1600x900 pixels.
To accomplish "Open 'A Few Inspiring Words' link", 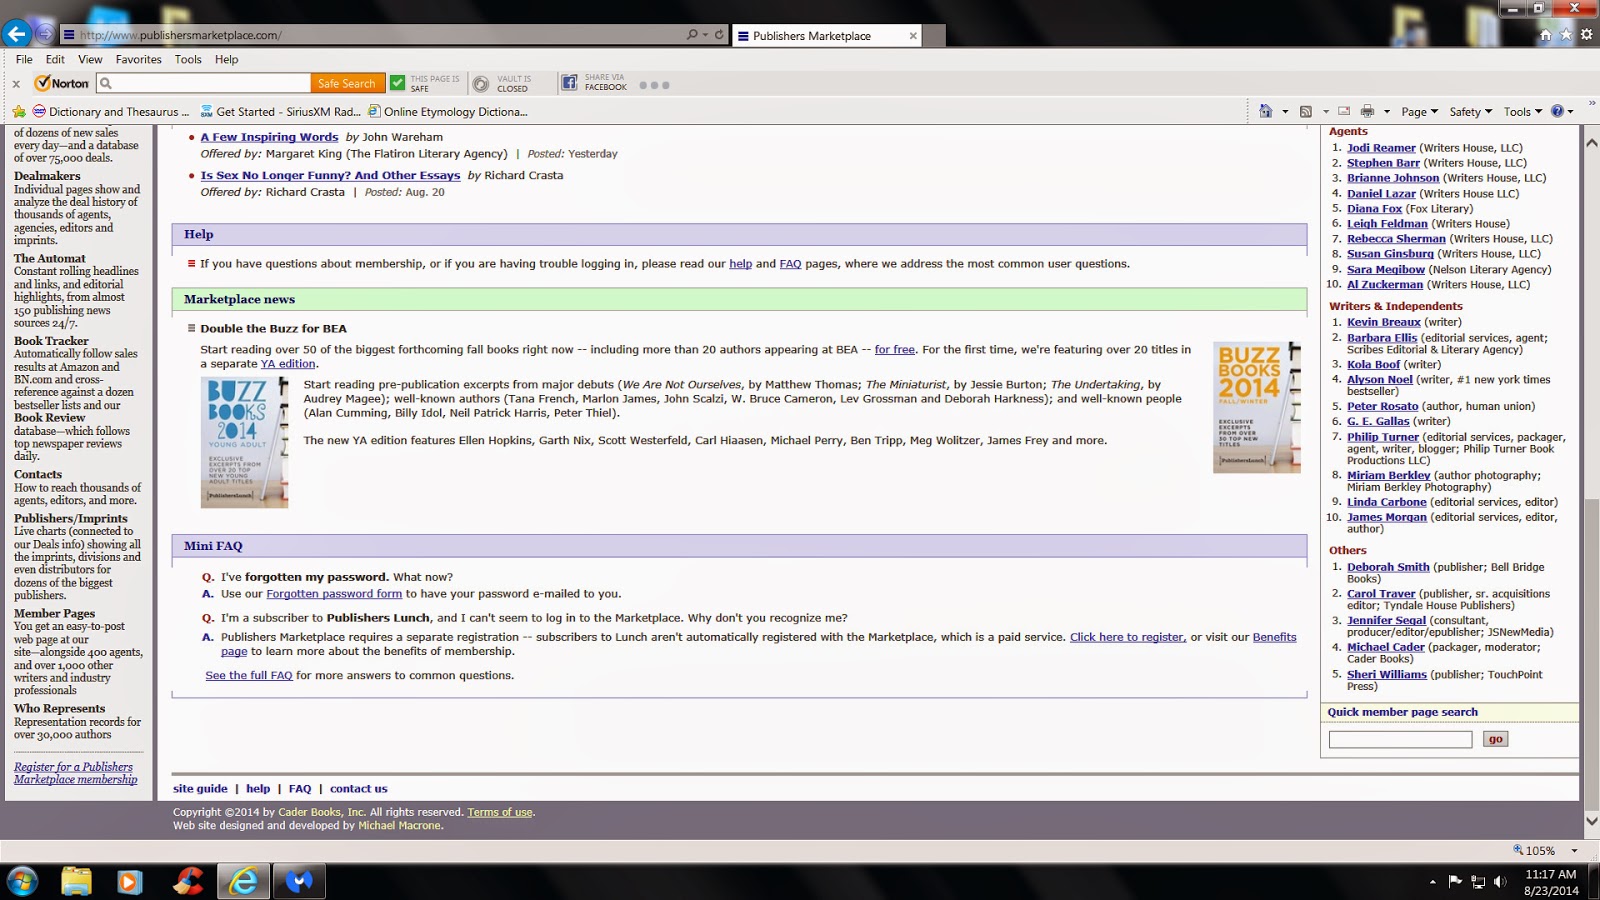I will click(x=269, y=137).
